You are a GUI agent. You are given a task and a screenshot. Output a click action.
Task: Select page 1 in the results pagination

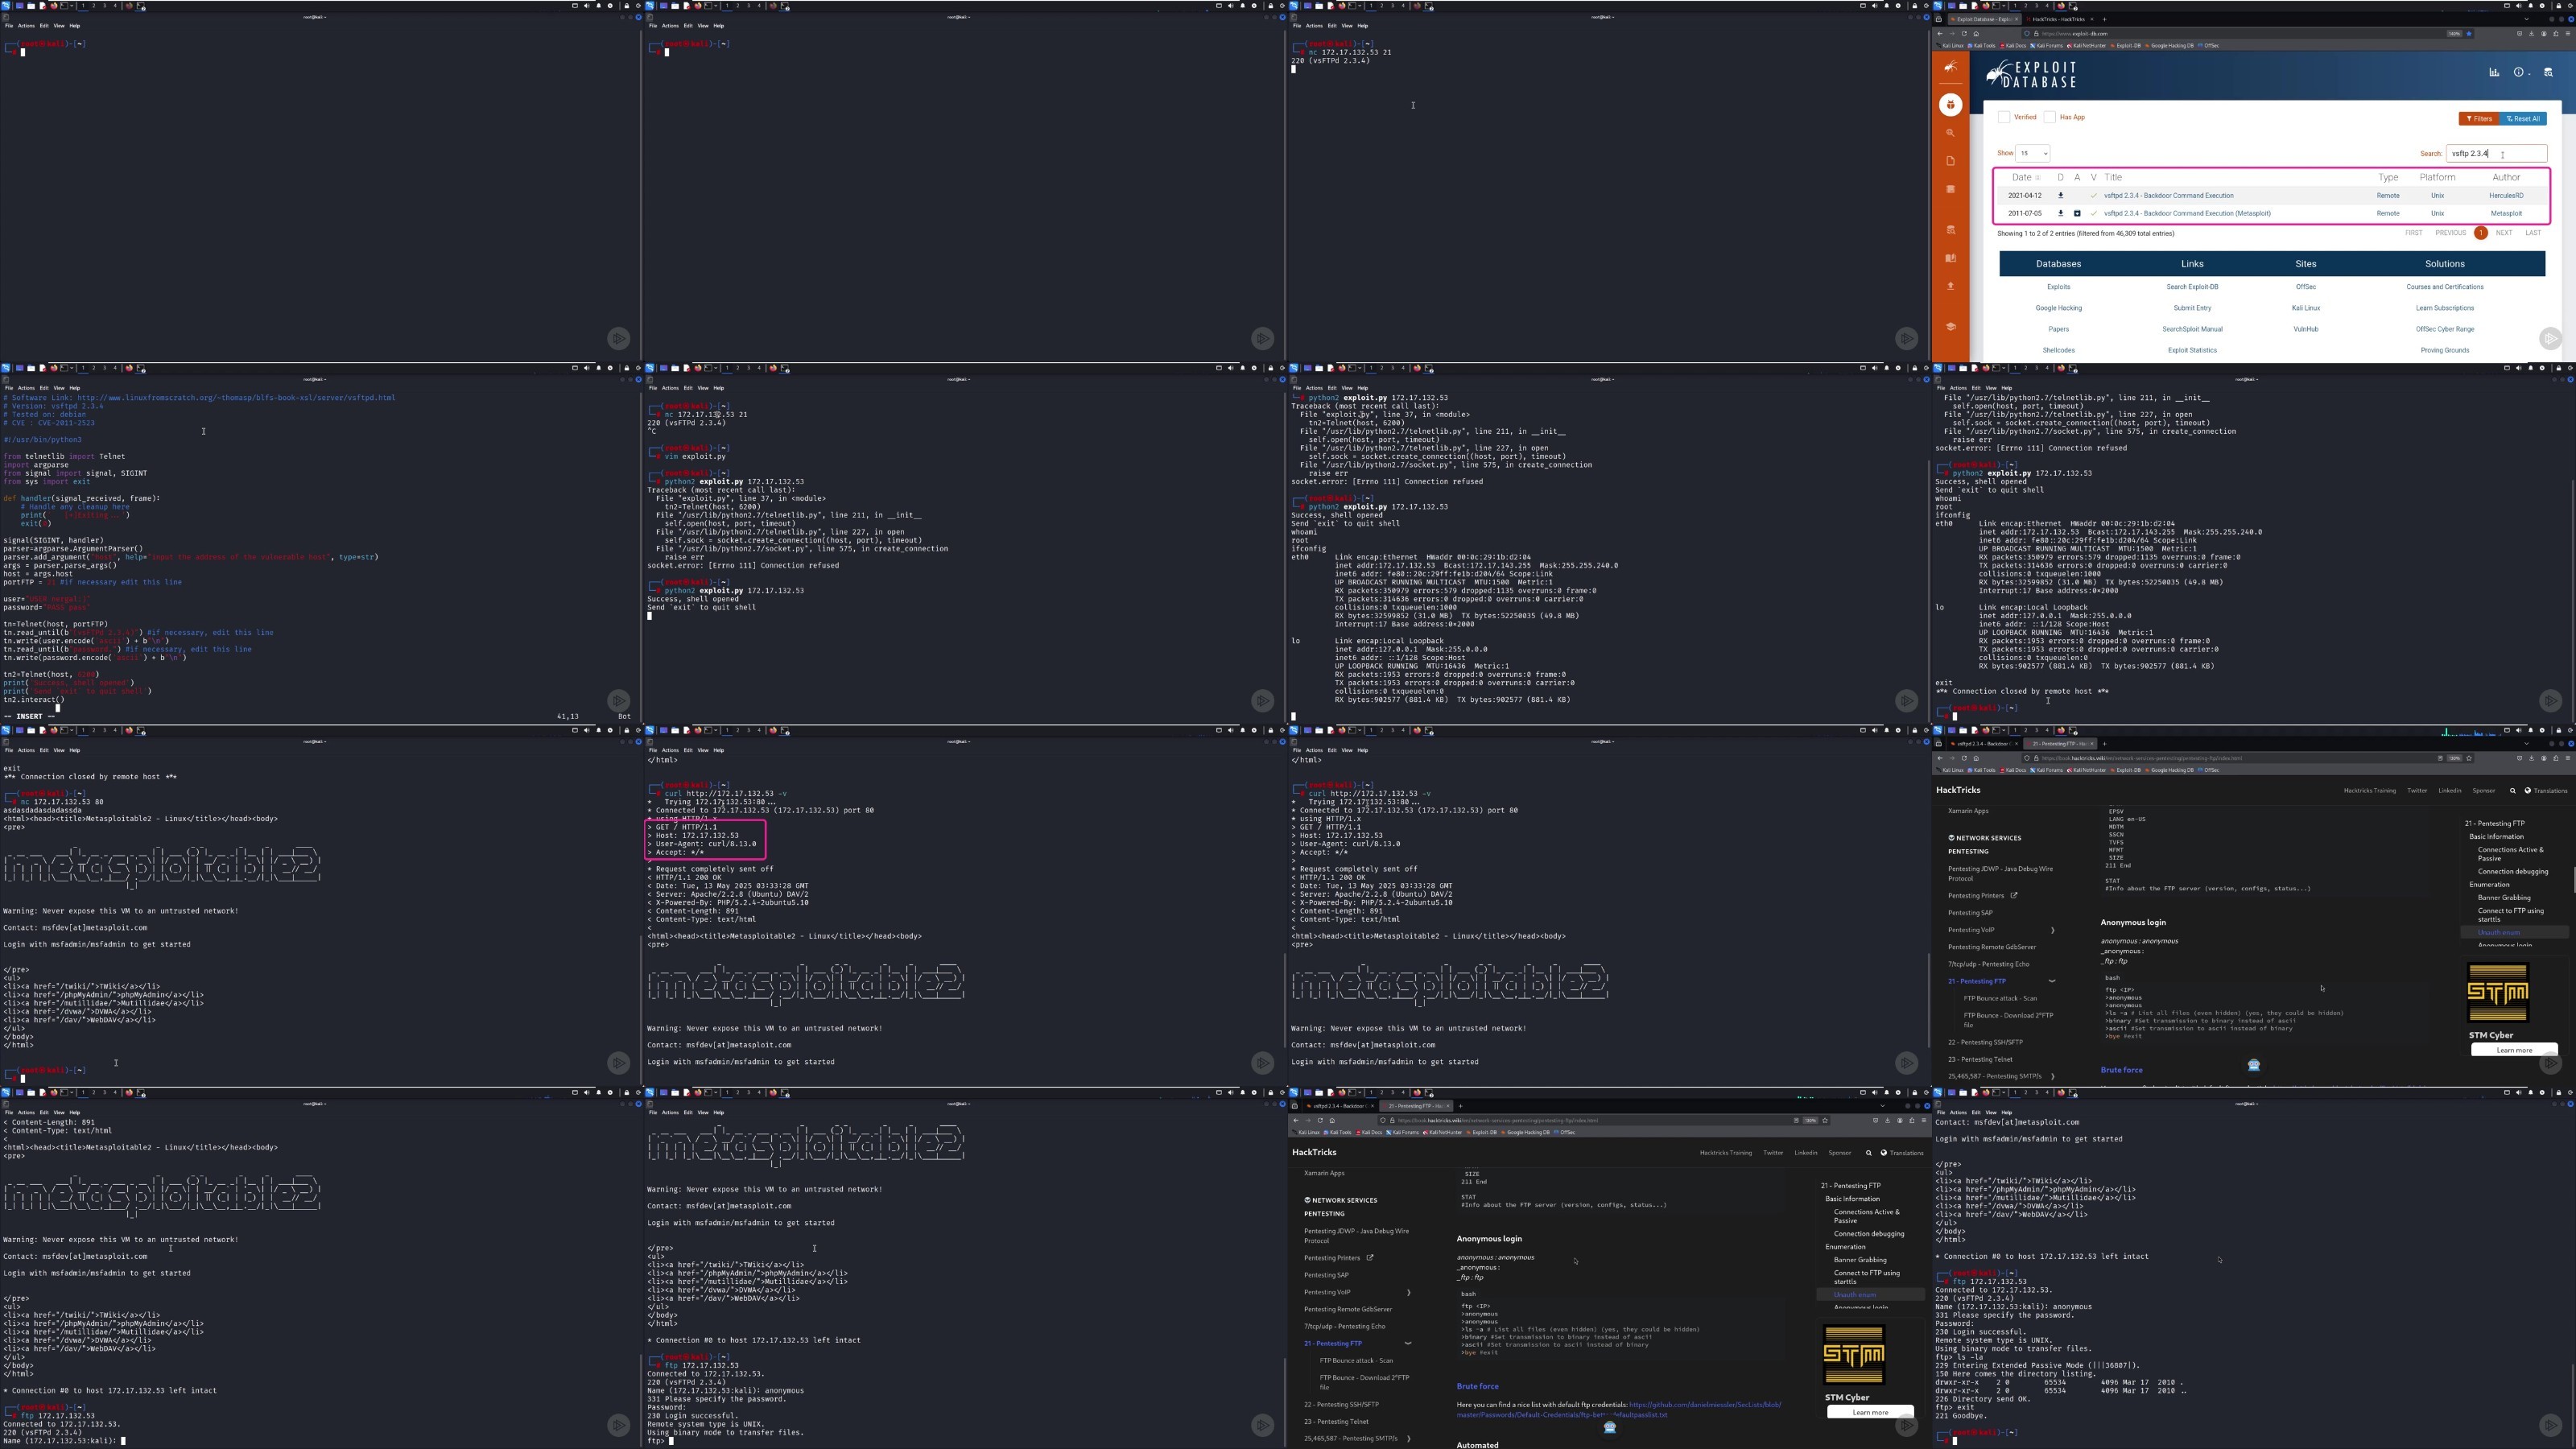click(2481, 233)
